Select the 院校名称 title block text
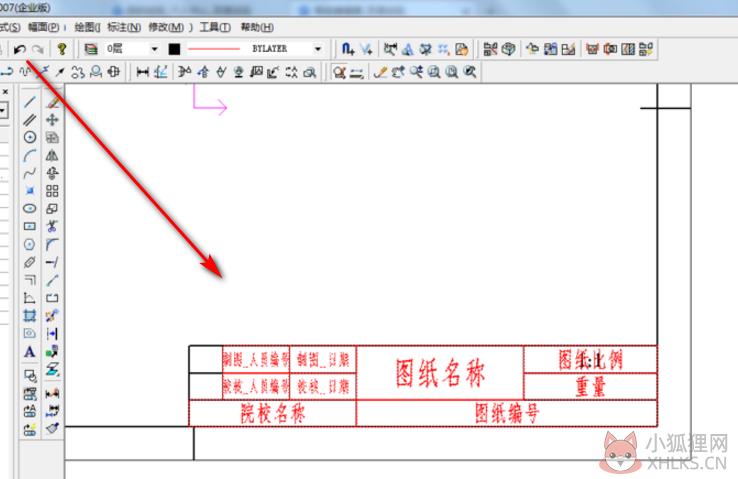This screenshot has width=738, height=479. [x=273, y=414]
